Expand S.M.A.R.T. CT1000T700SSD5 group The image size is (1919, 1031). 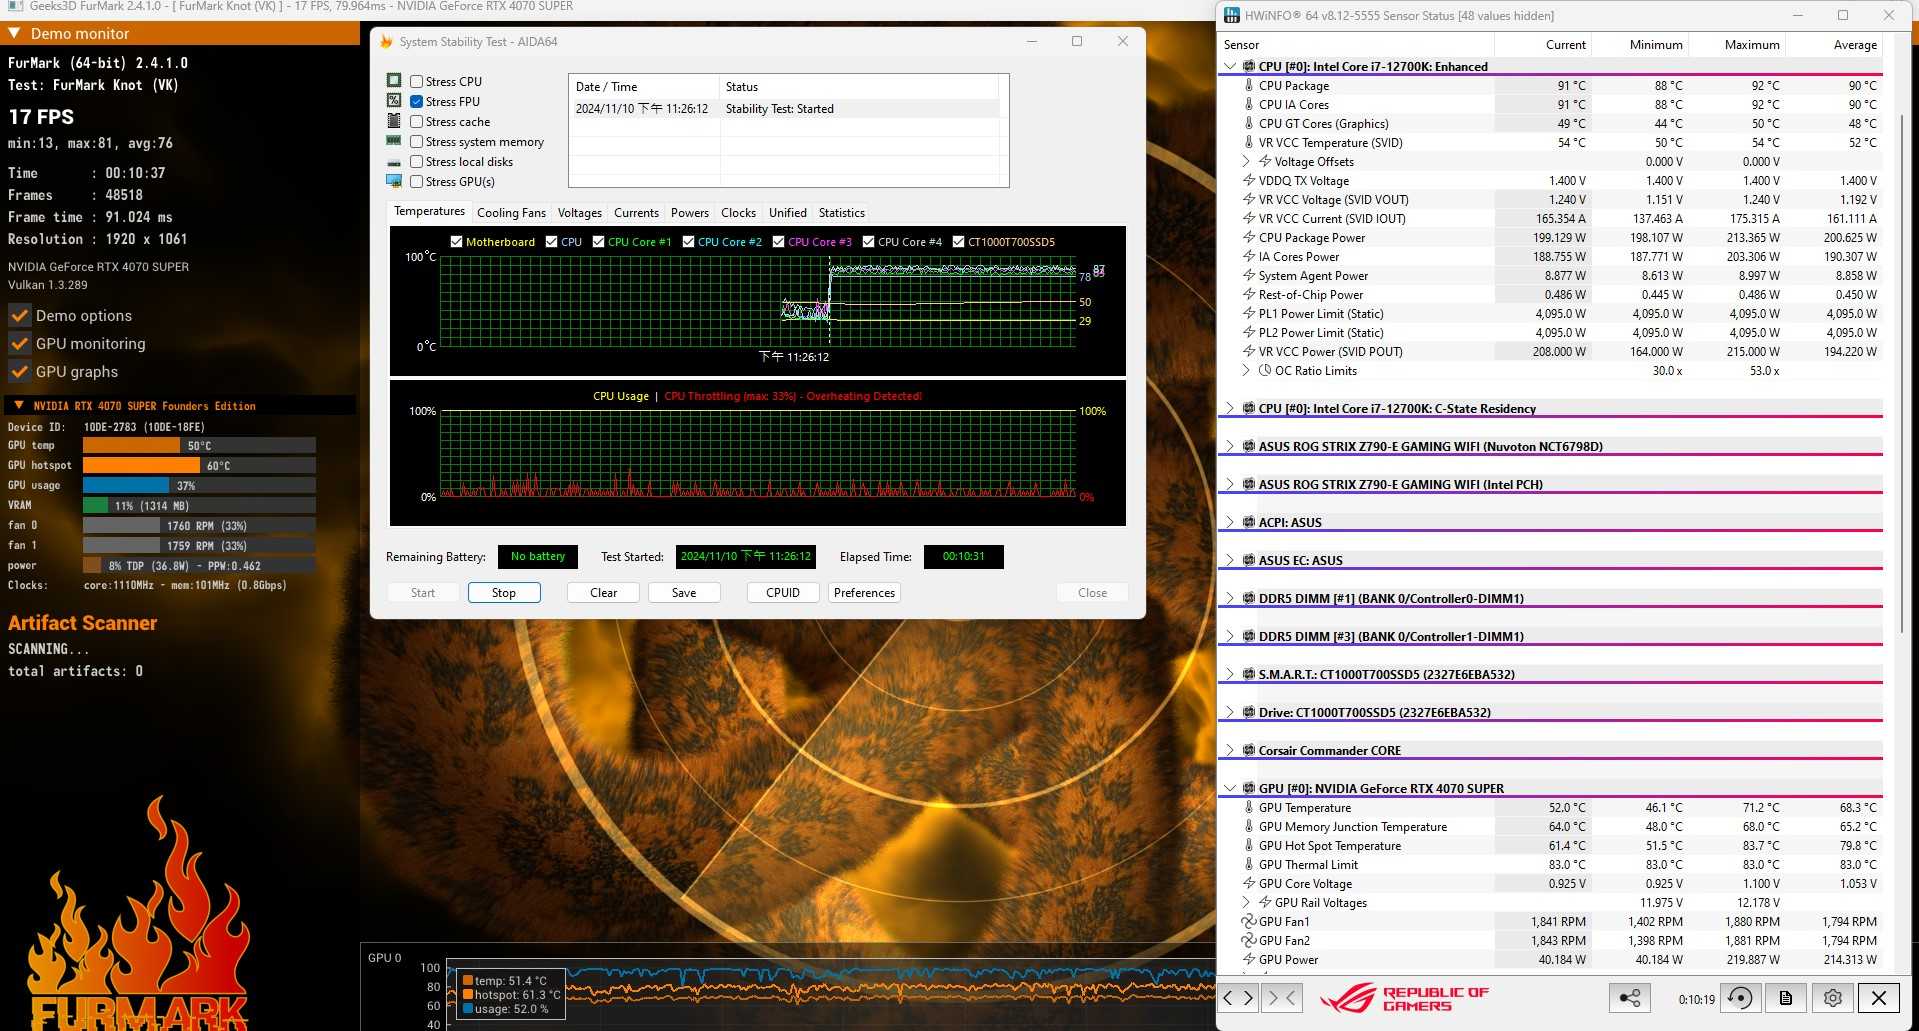click(1229, 674)
